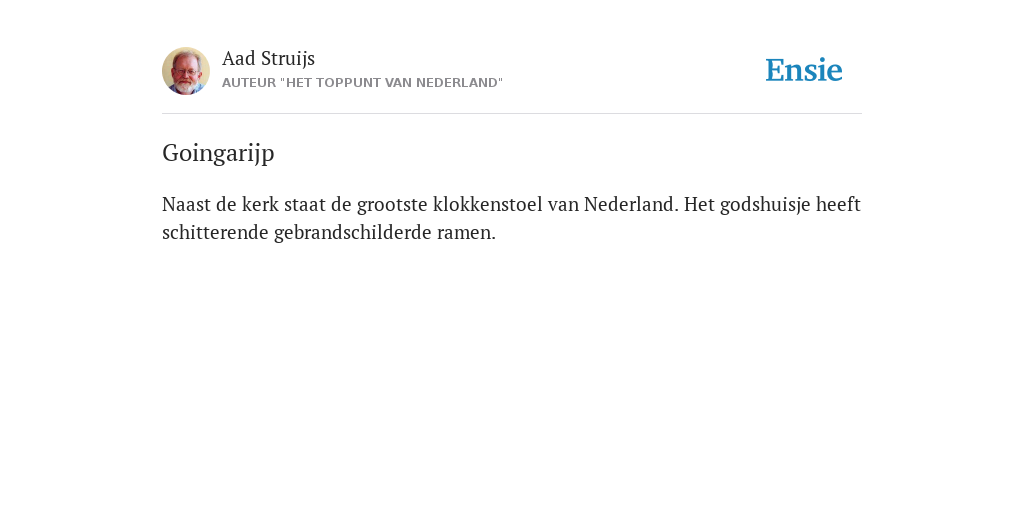1024x512 pixels.
Task: Click the surname "Struijs" in the header
Action: pos(288,59)
